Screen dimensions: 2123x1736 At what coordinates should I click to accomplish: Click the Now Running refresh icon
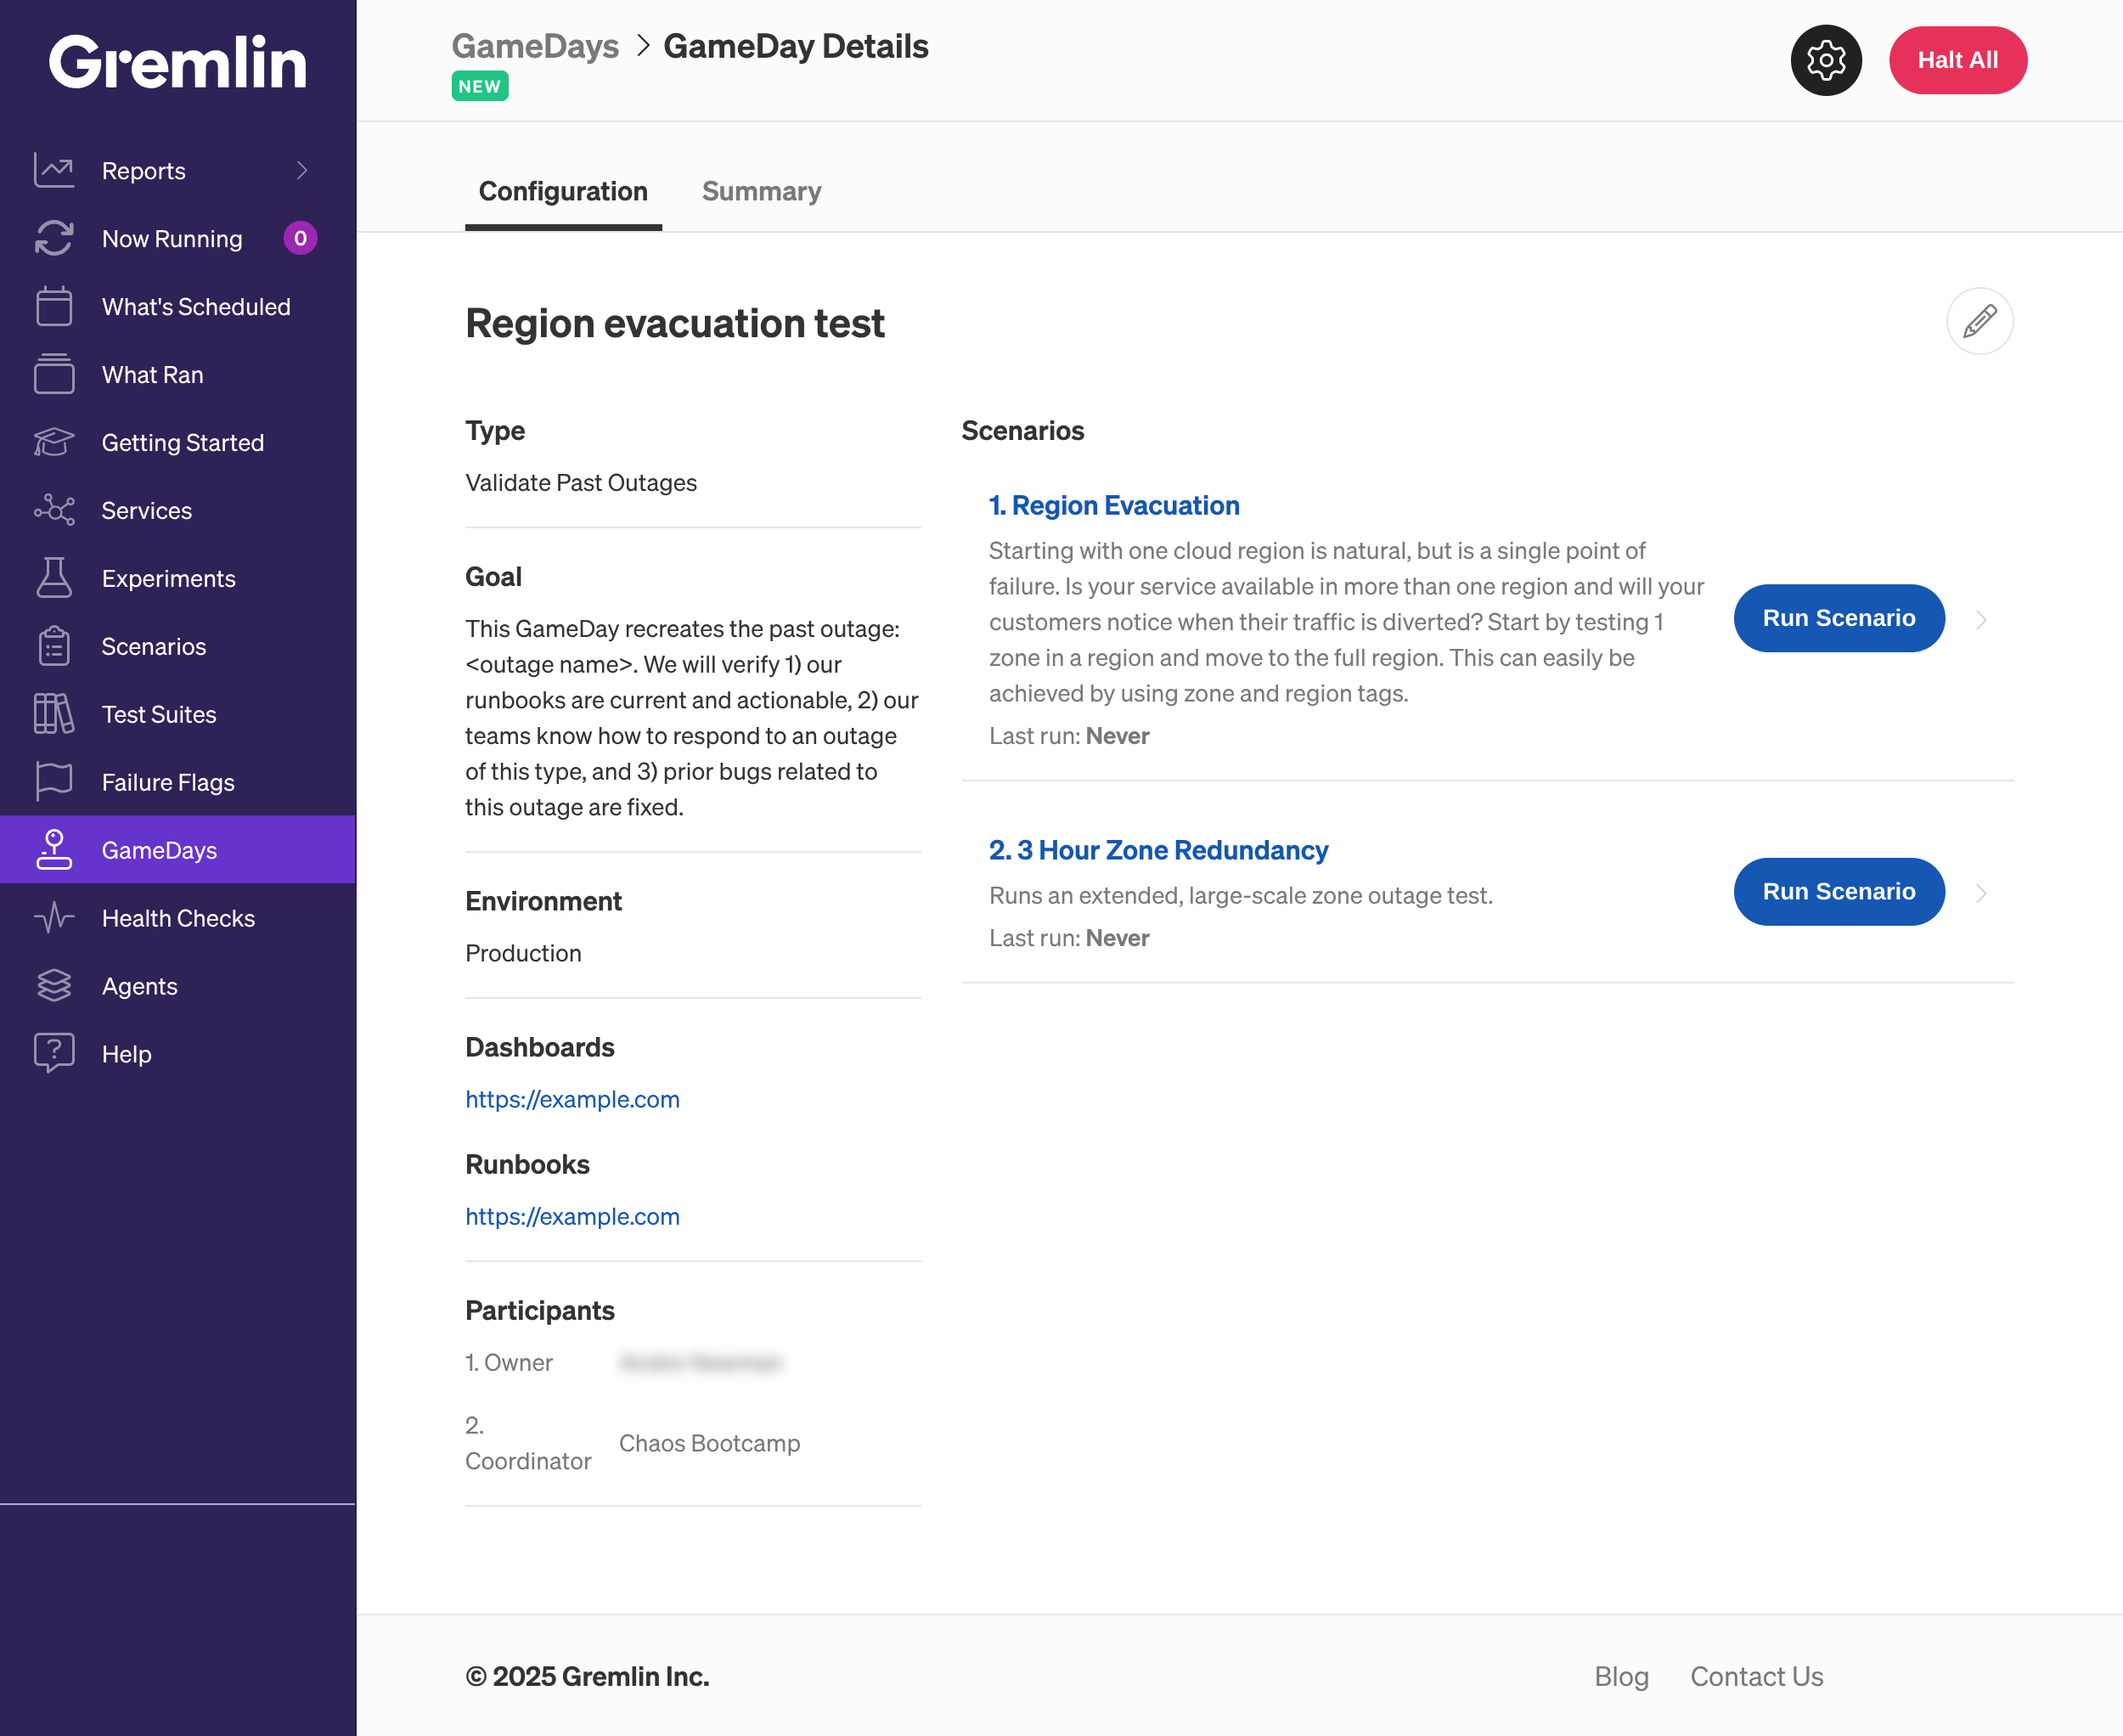[54, 238]
